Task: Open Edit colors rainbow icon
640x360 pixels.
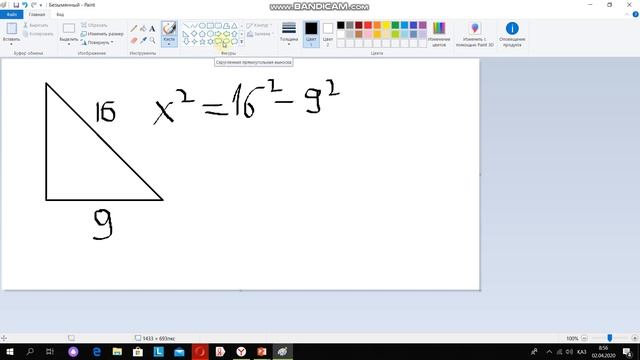Action: pyautogui.click(x=439, y=28)
